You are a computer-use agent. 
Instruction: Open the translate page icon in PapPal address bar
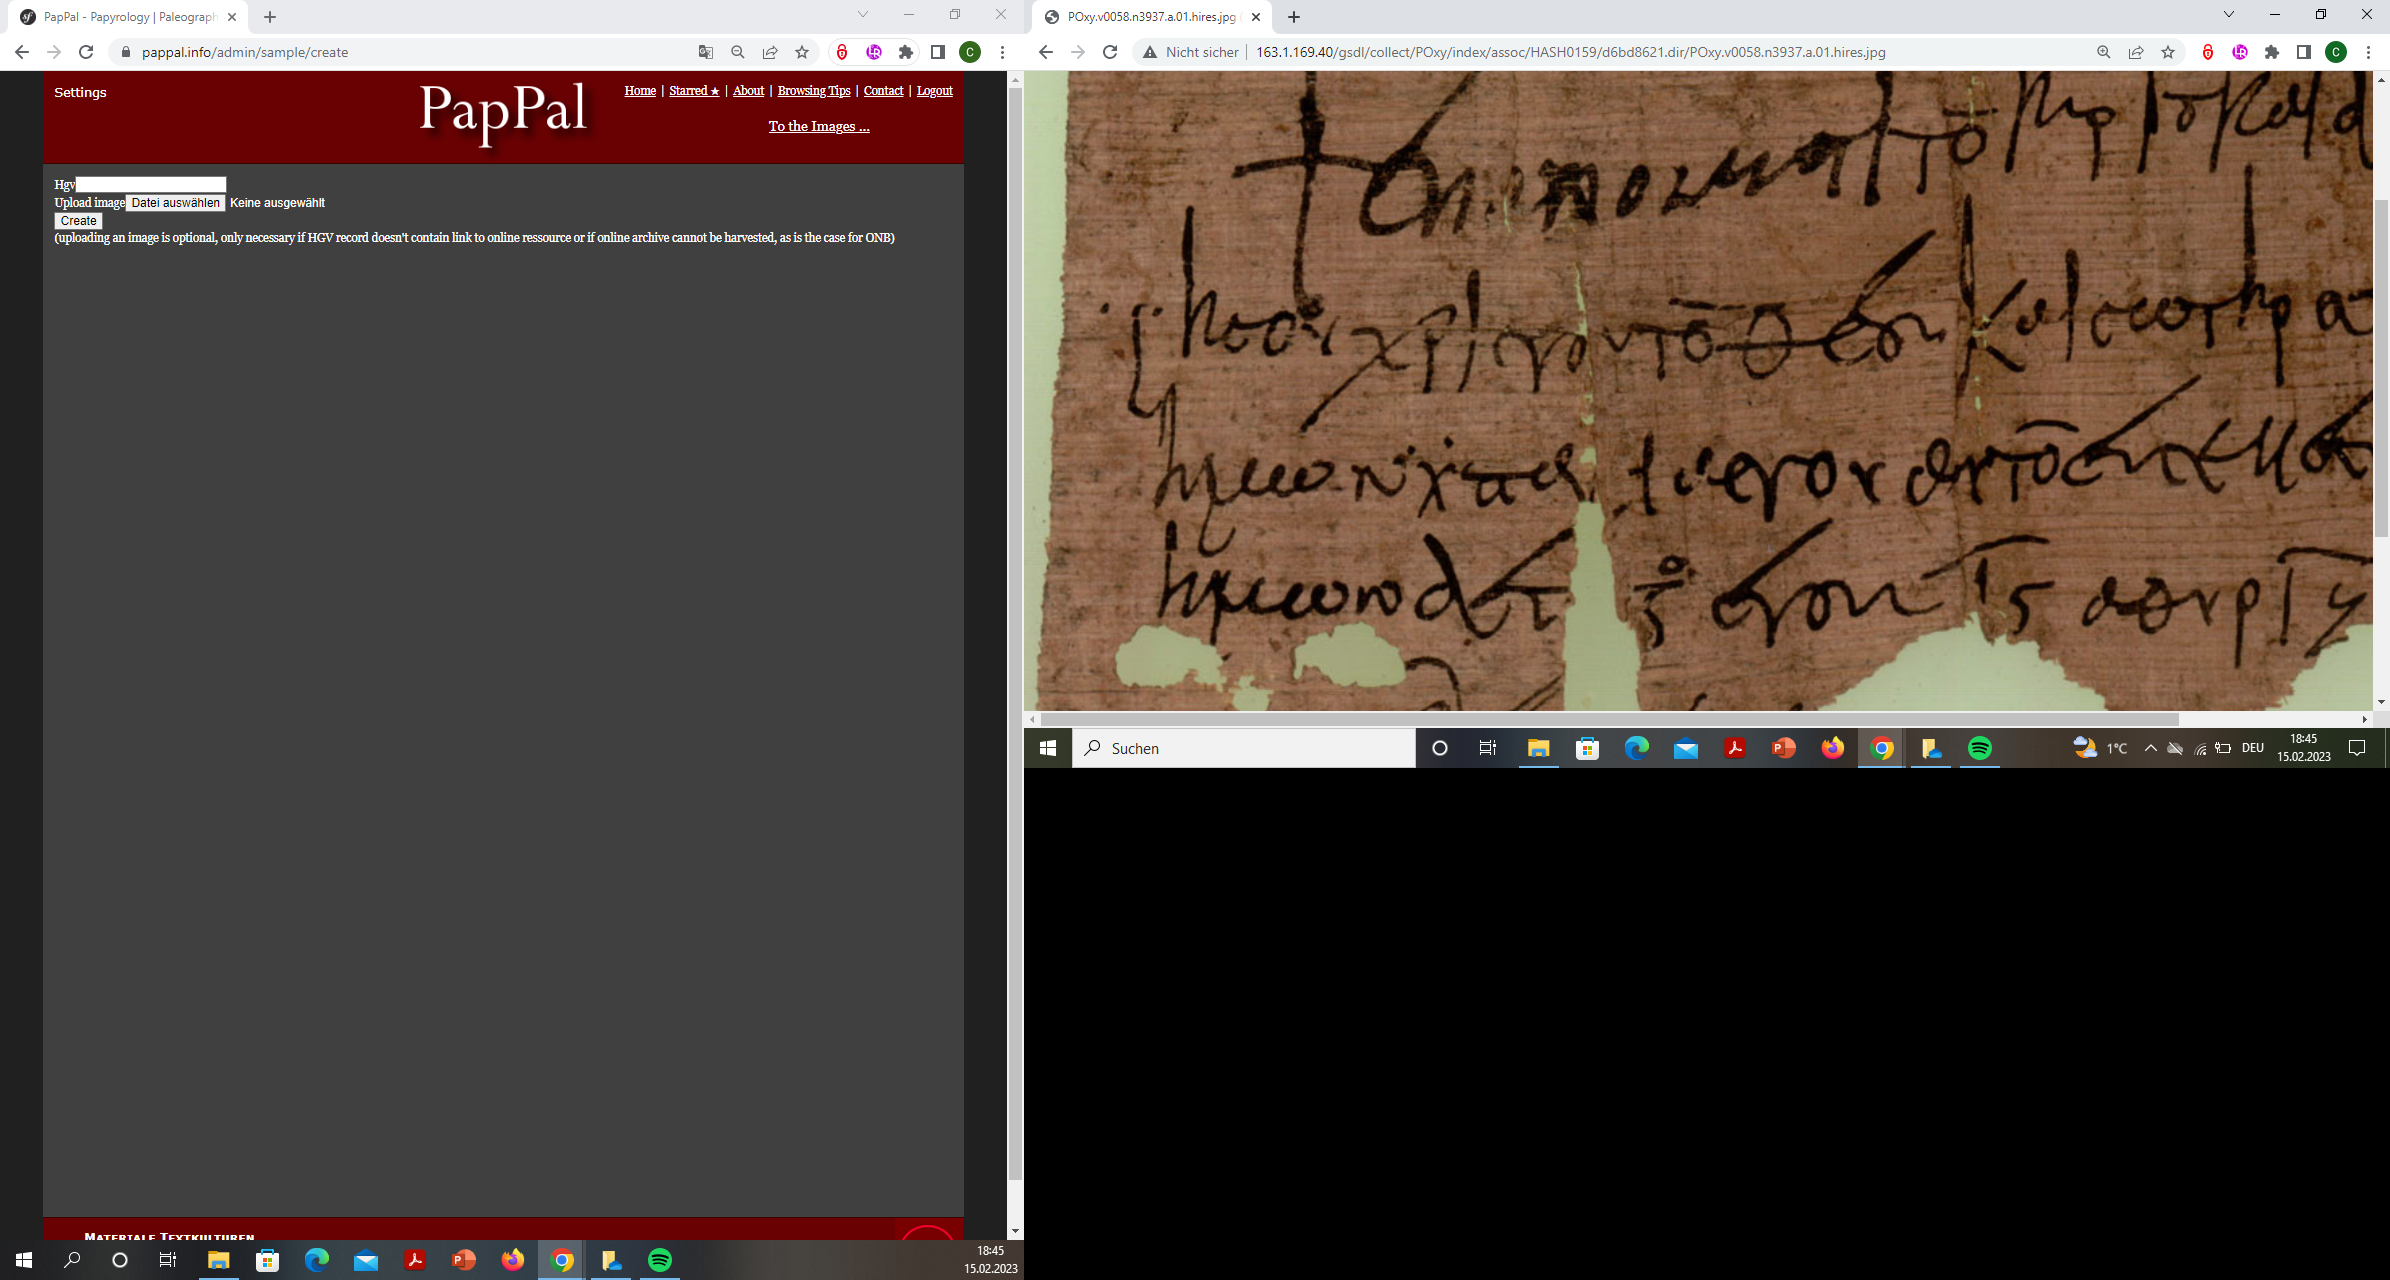point(706,52)
